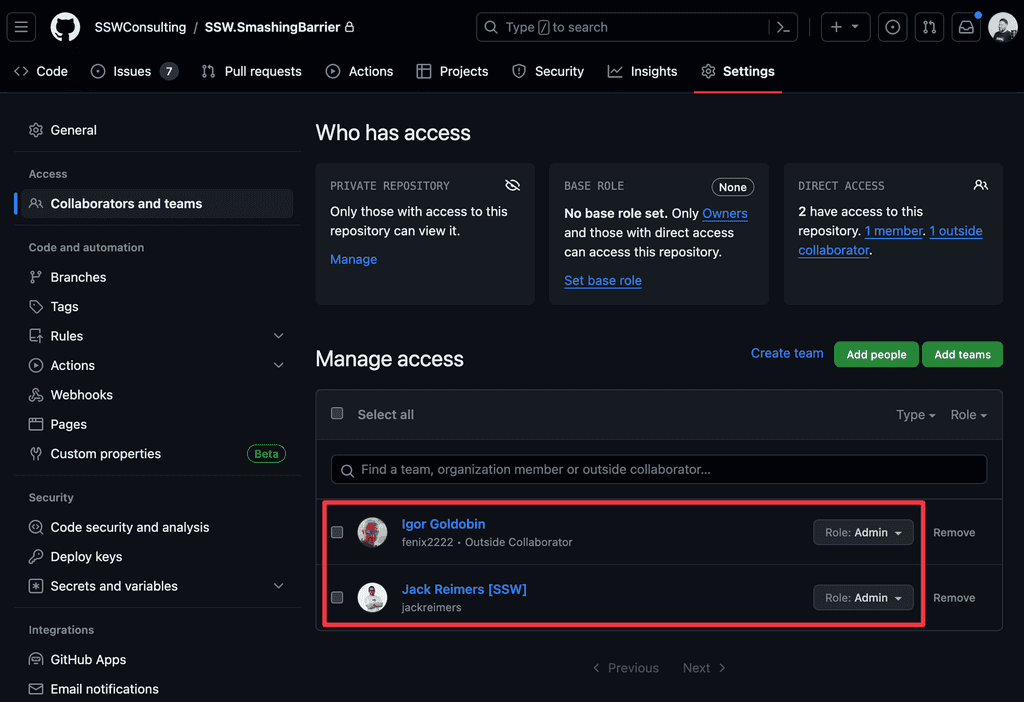Check the checkbox next to Jack Reimers
Image resolution: width=1024 pixels, height=702 pixels.
coord(337,597)
